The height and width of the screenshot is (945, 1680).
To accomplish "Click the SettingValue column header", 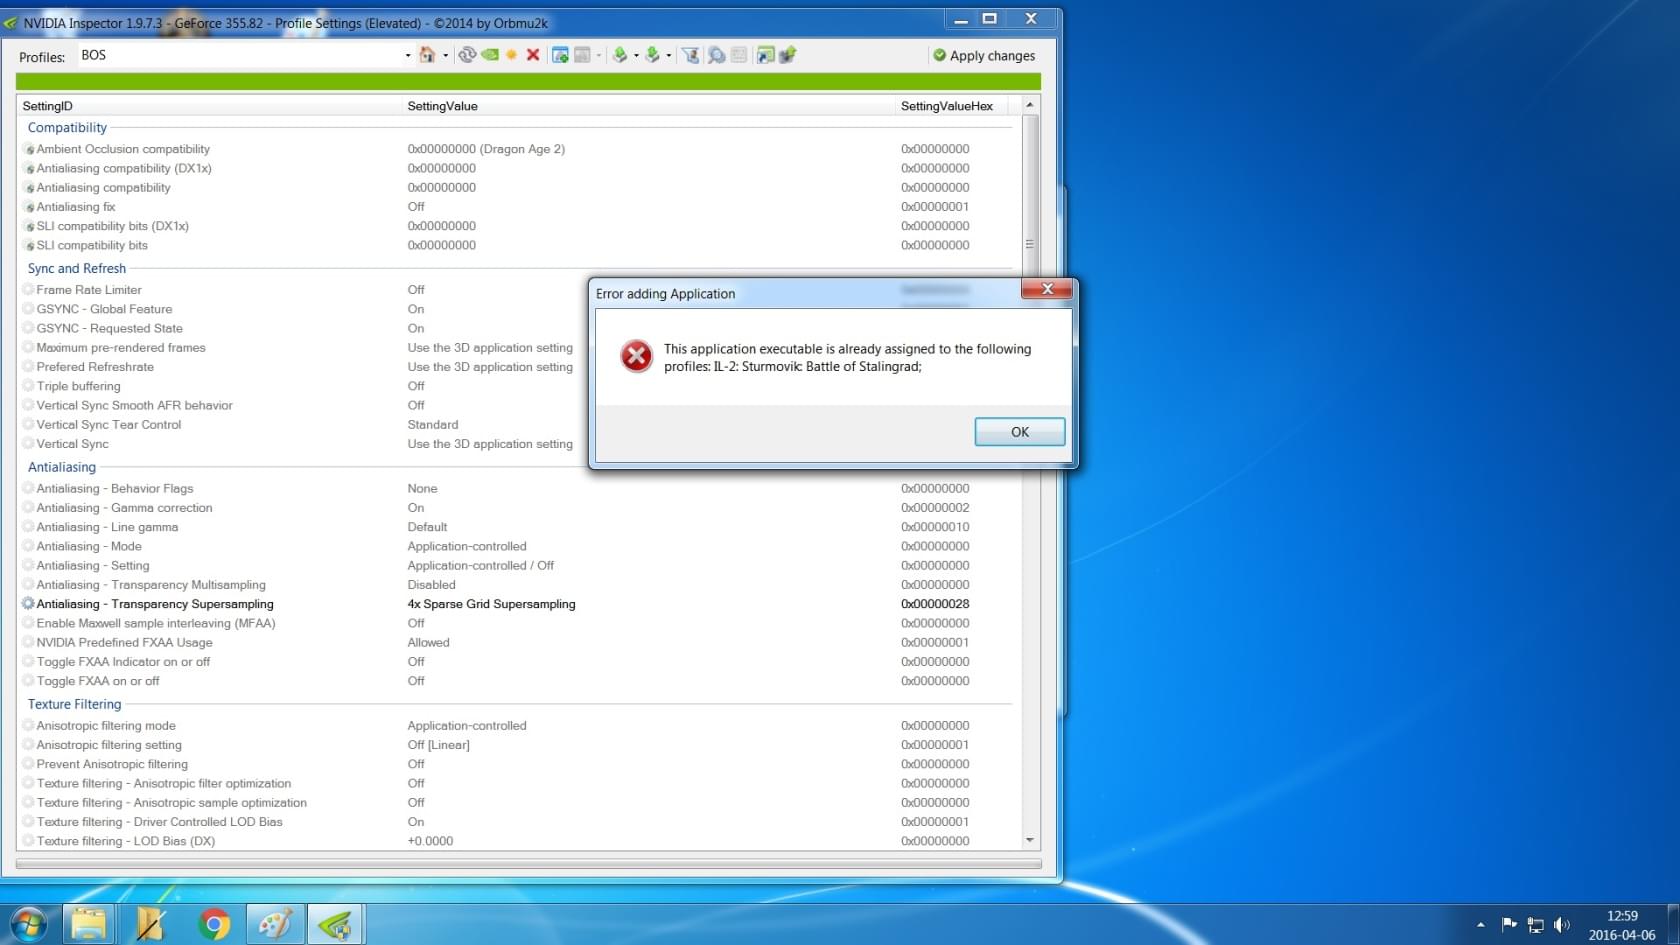I will coord(442,106).
